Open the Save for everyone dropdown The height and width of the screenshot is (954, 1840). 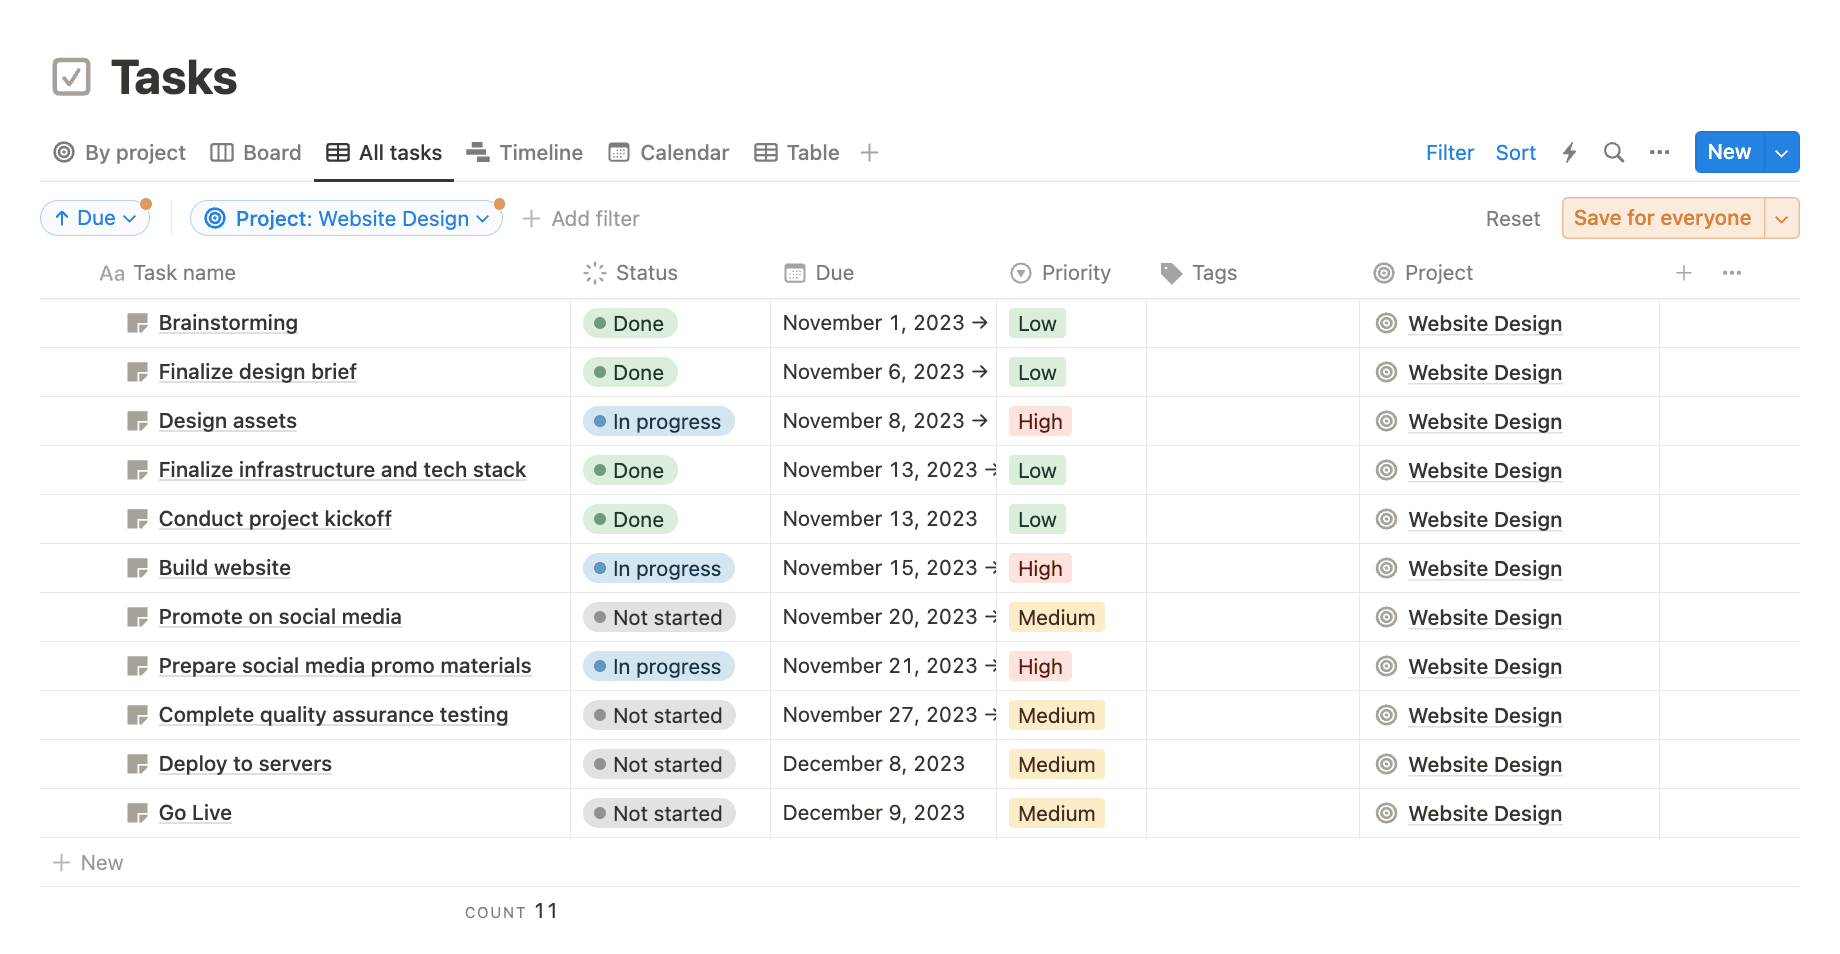1781,218
